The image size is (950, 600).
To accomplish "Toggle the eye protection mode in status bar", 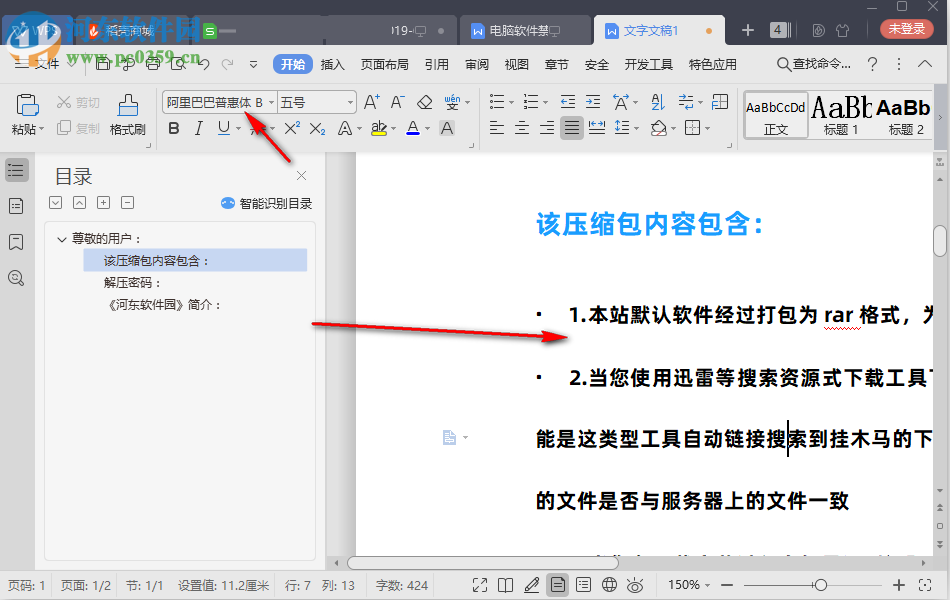I will click(x=635, y=585).
